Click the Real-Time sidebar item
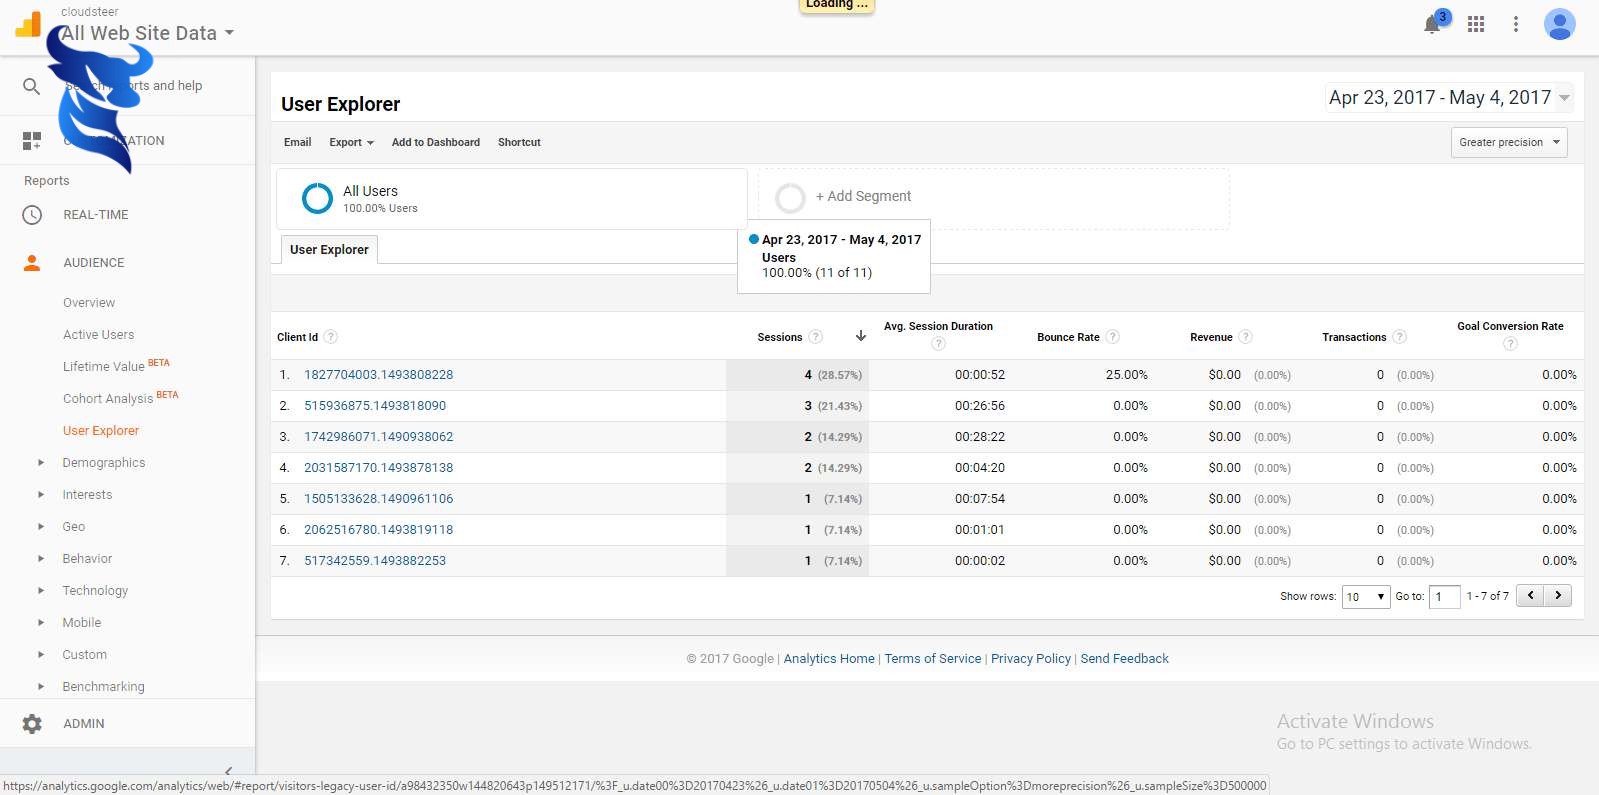Viewport: 1599px width, 795px height. pyautogui.click(x=96, y=215)
